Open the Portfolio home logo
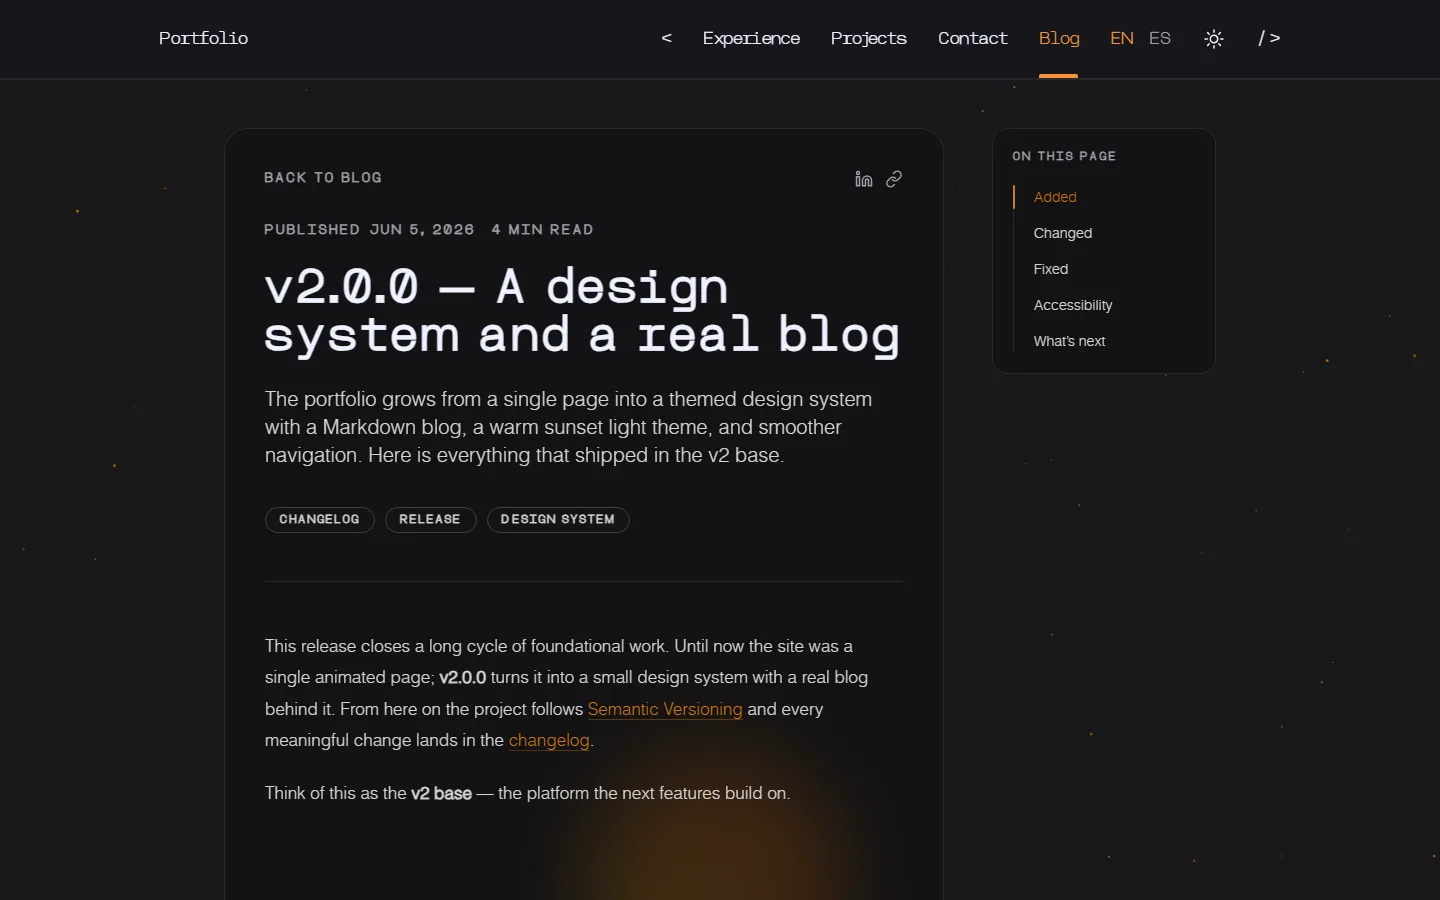 tap(203, 38)
